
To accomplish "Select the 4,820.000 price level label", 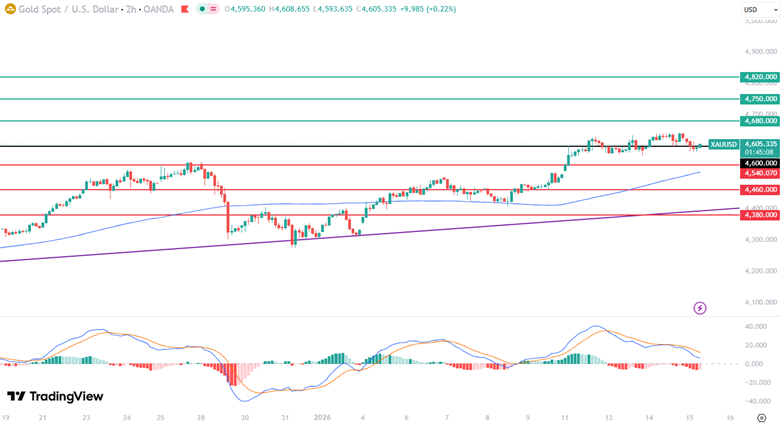I will [x=760, y=77].
